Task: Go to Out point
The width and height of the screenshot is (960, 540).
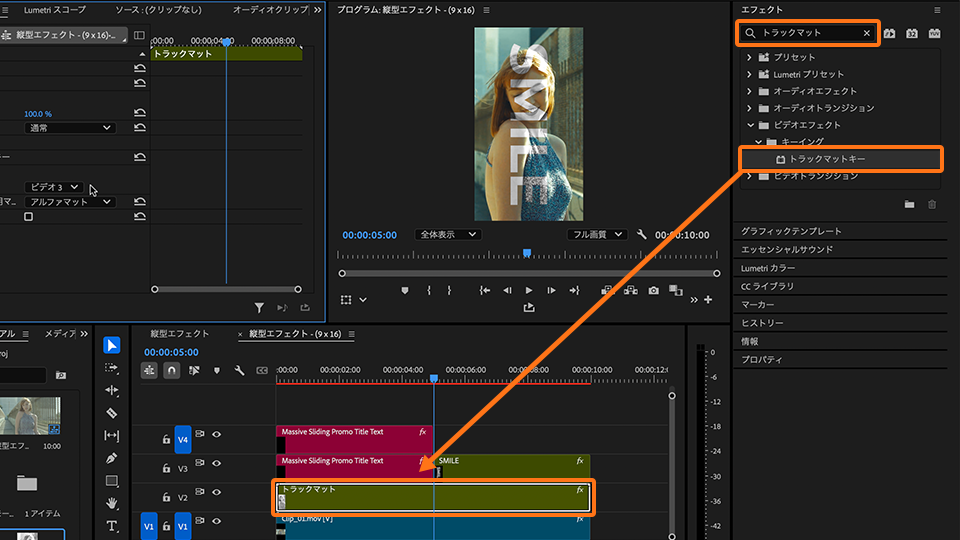Action: coord(574,291)
